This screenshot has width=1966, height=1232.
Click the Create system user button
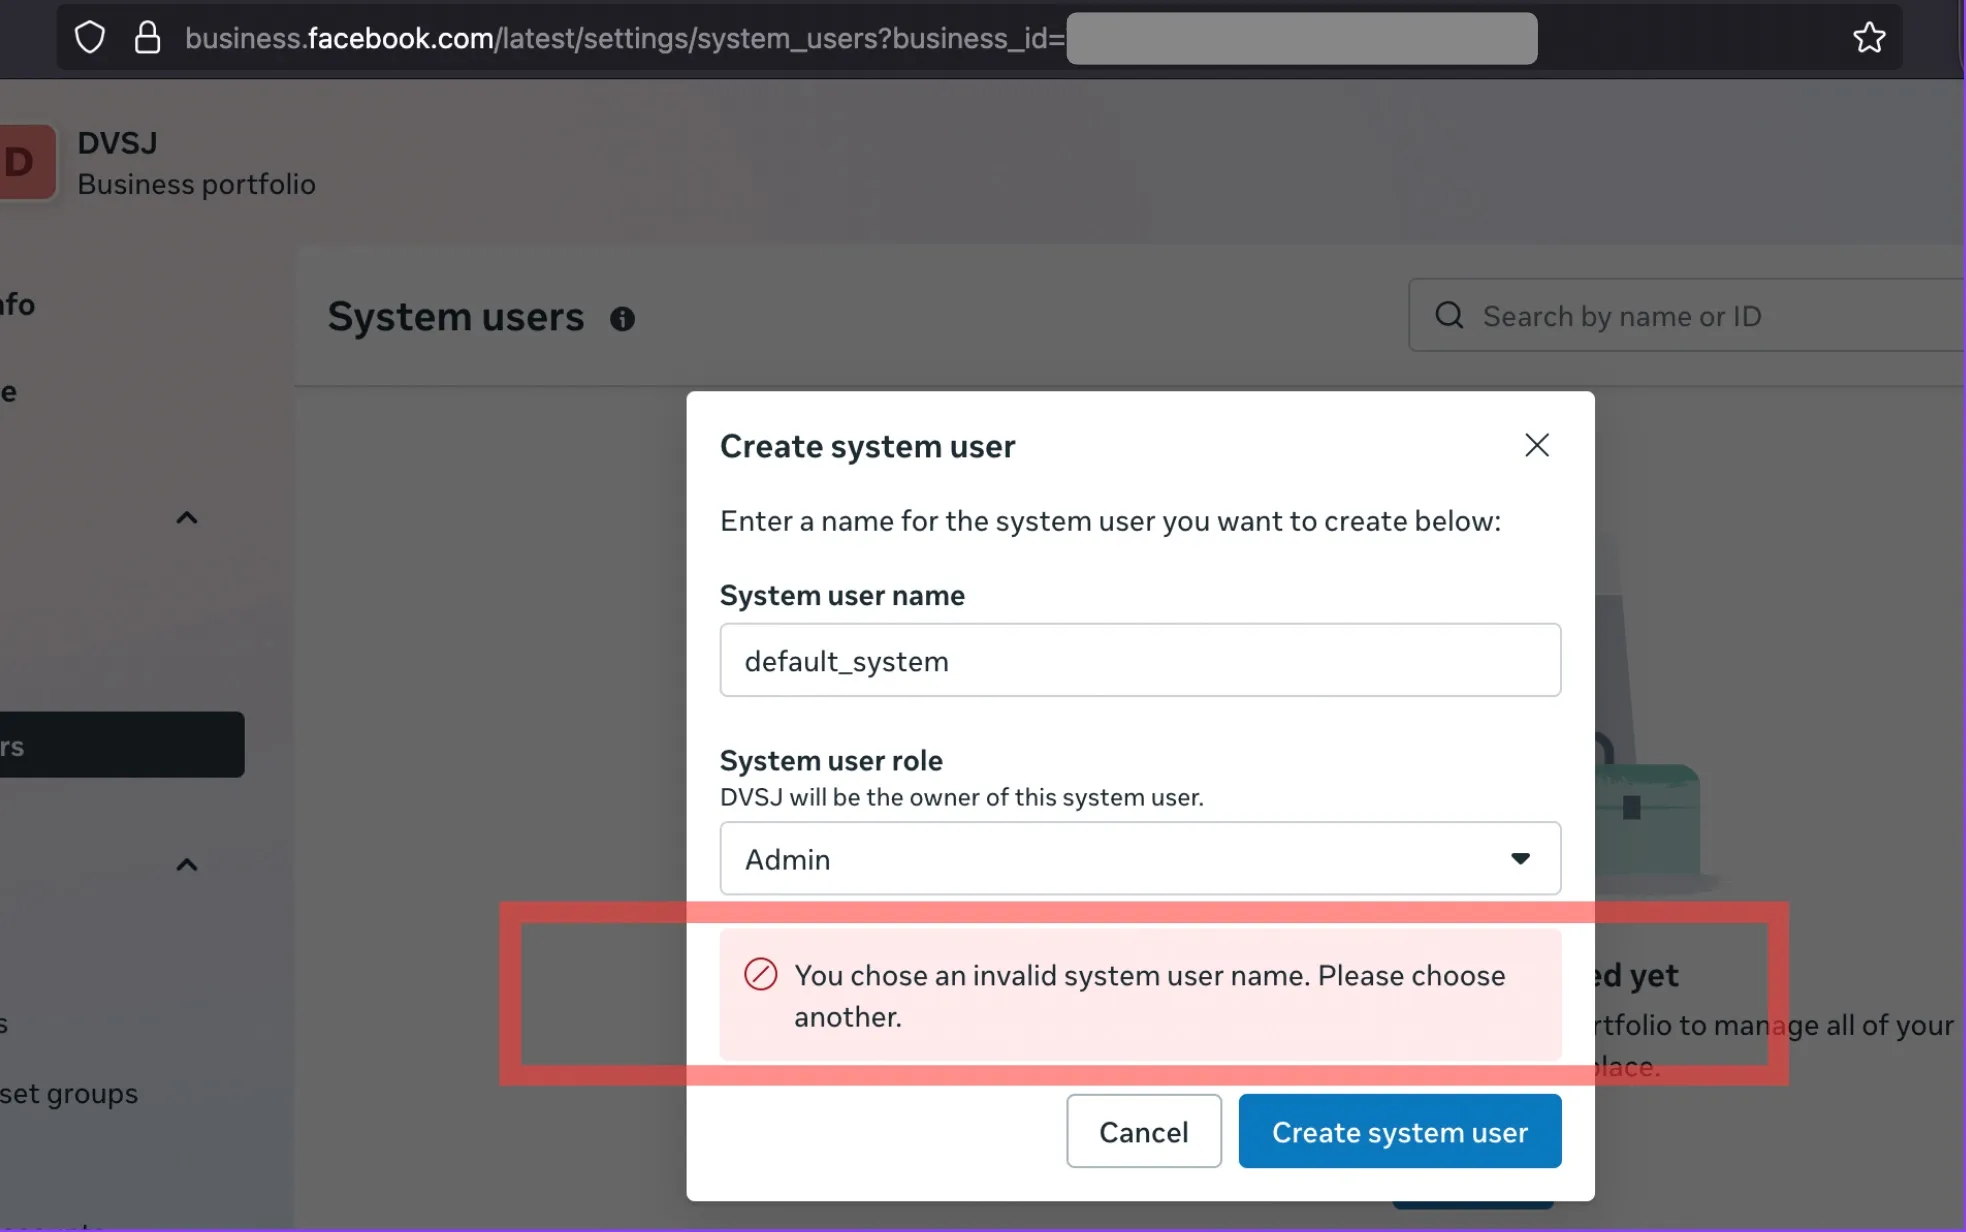(1399, 1131)
